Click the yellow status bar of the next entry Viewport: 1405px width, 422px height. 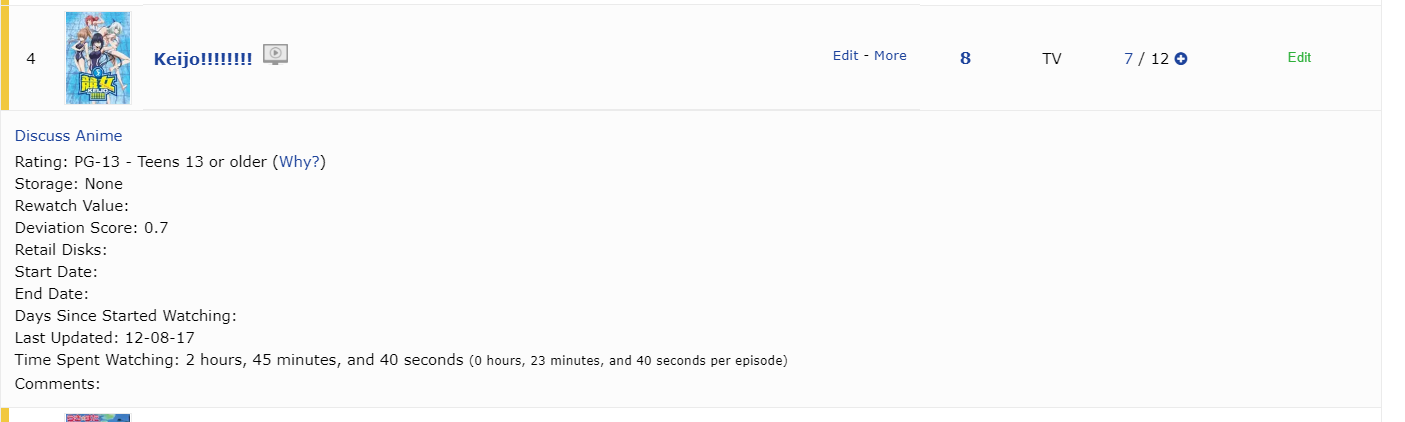[x=4, y=415]
